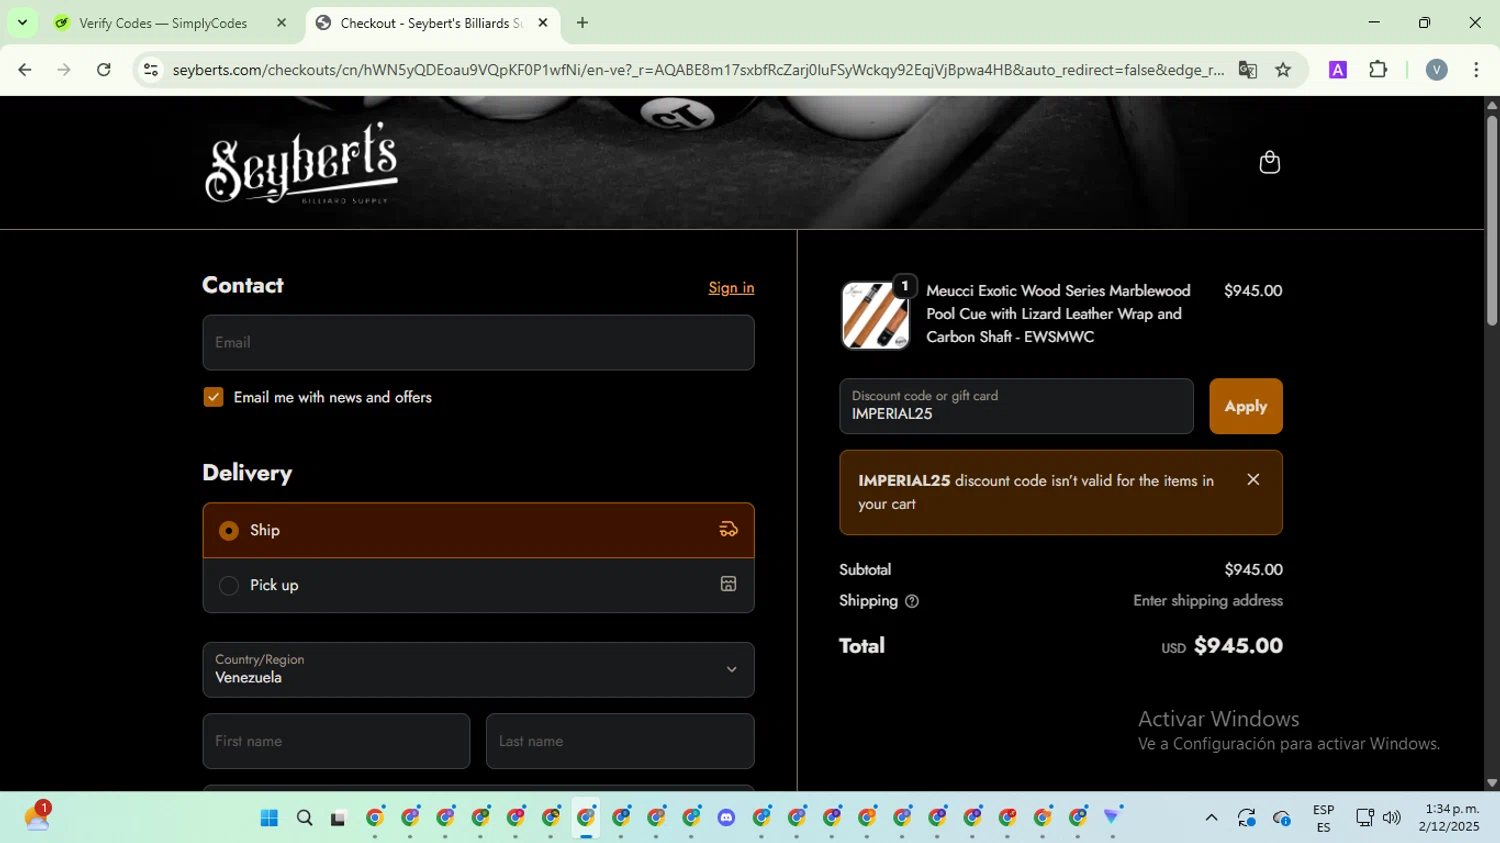Show hidden system tray icons
Image resolution: width=1500 pixels, height=843 pixels.
[x=1211, y=818]
